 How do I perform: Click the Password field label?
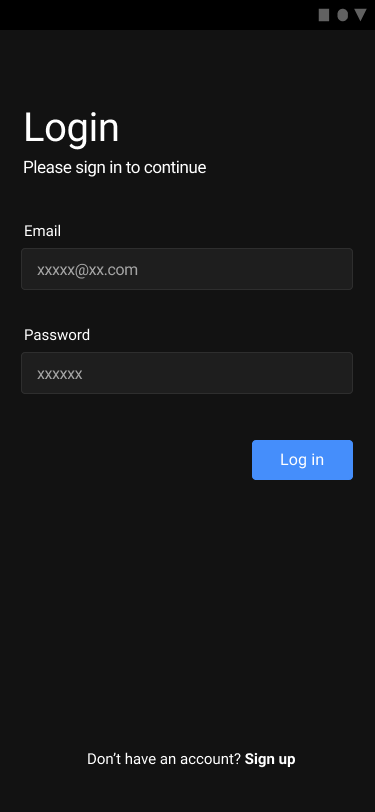click(x=57, y=335)
